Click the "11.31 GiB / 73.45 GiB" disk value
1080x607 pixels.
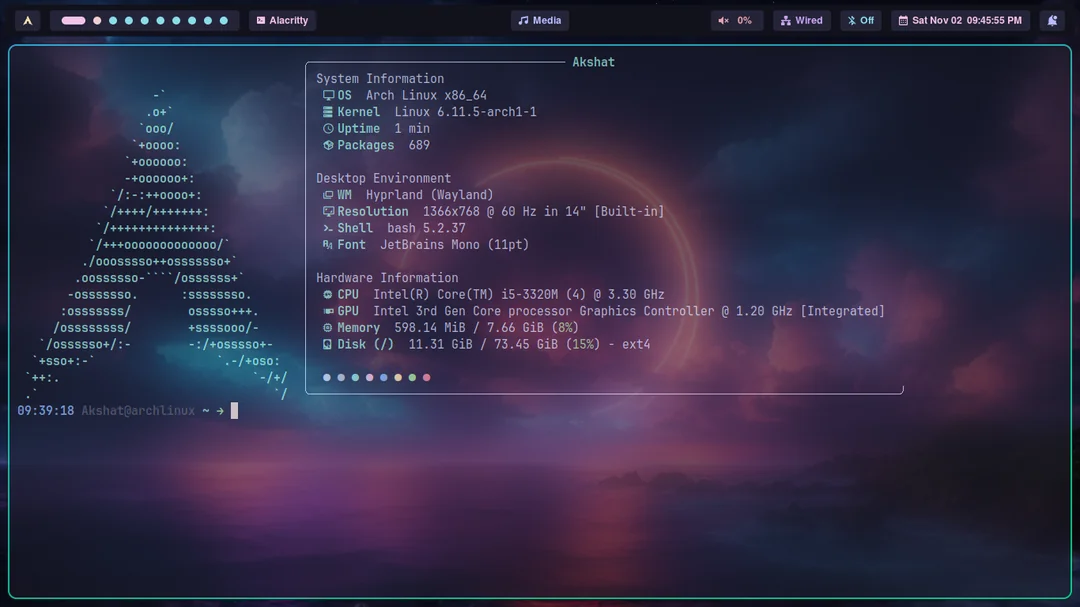tap(484, 344)
